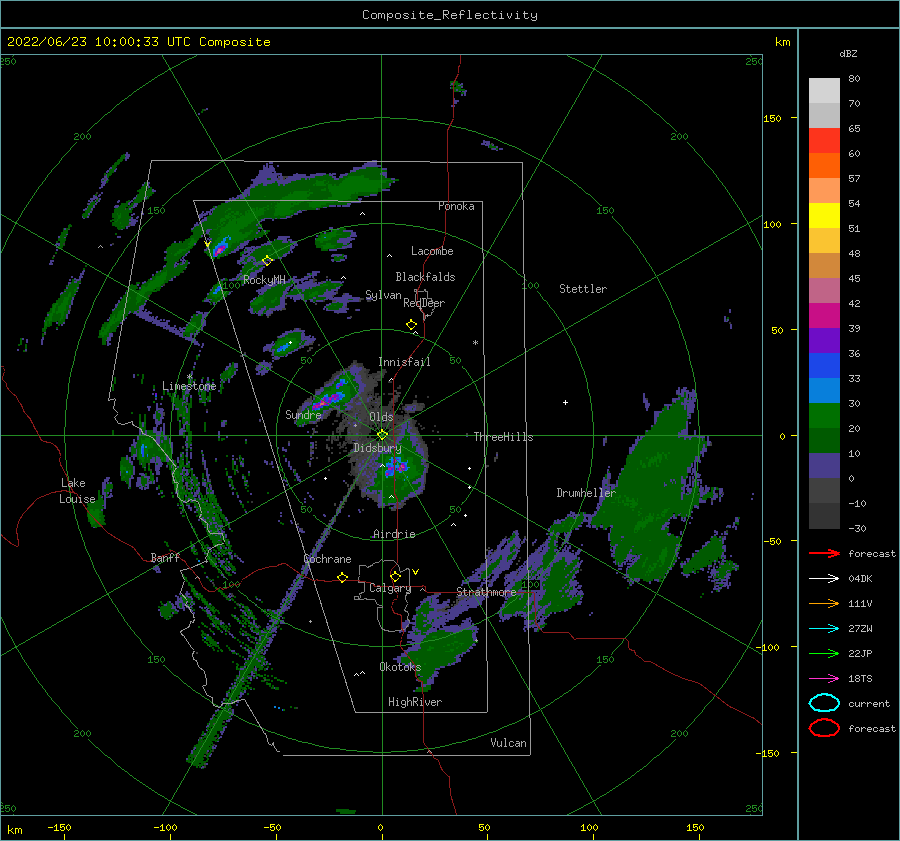This screenshot has height=841, width=900.
Task: Click the Composite_Reflectivity title text
Action: tap(450, 15)
